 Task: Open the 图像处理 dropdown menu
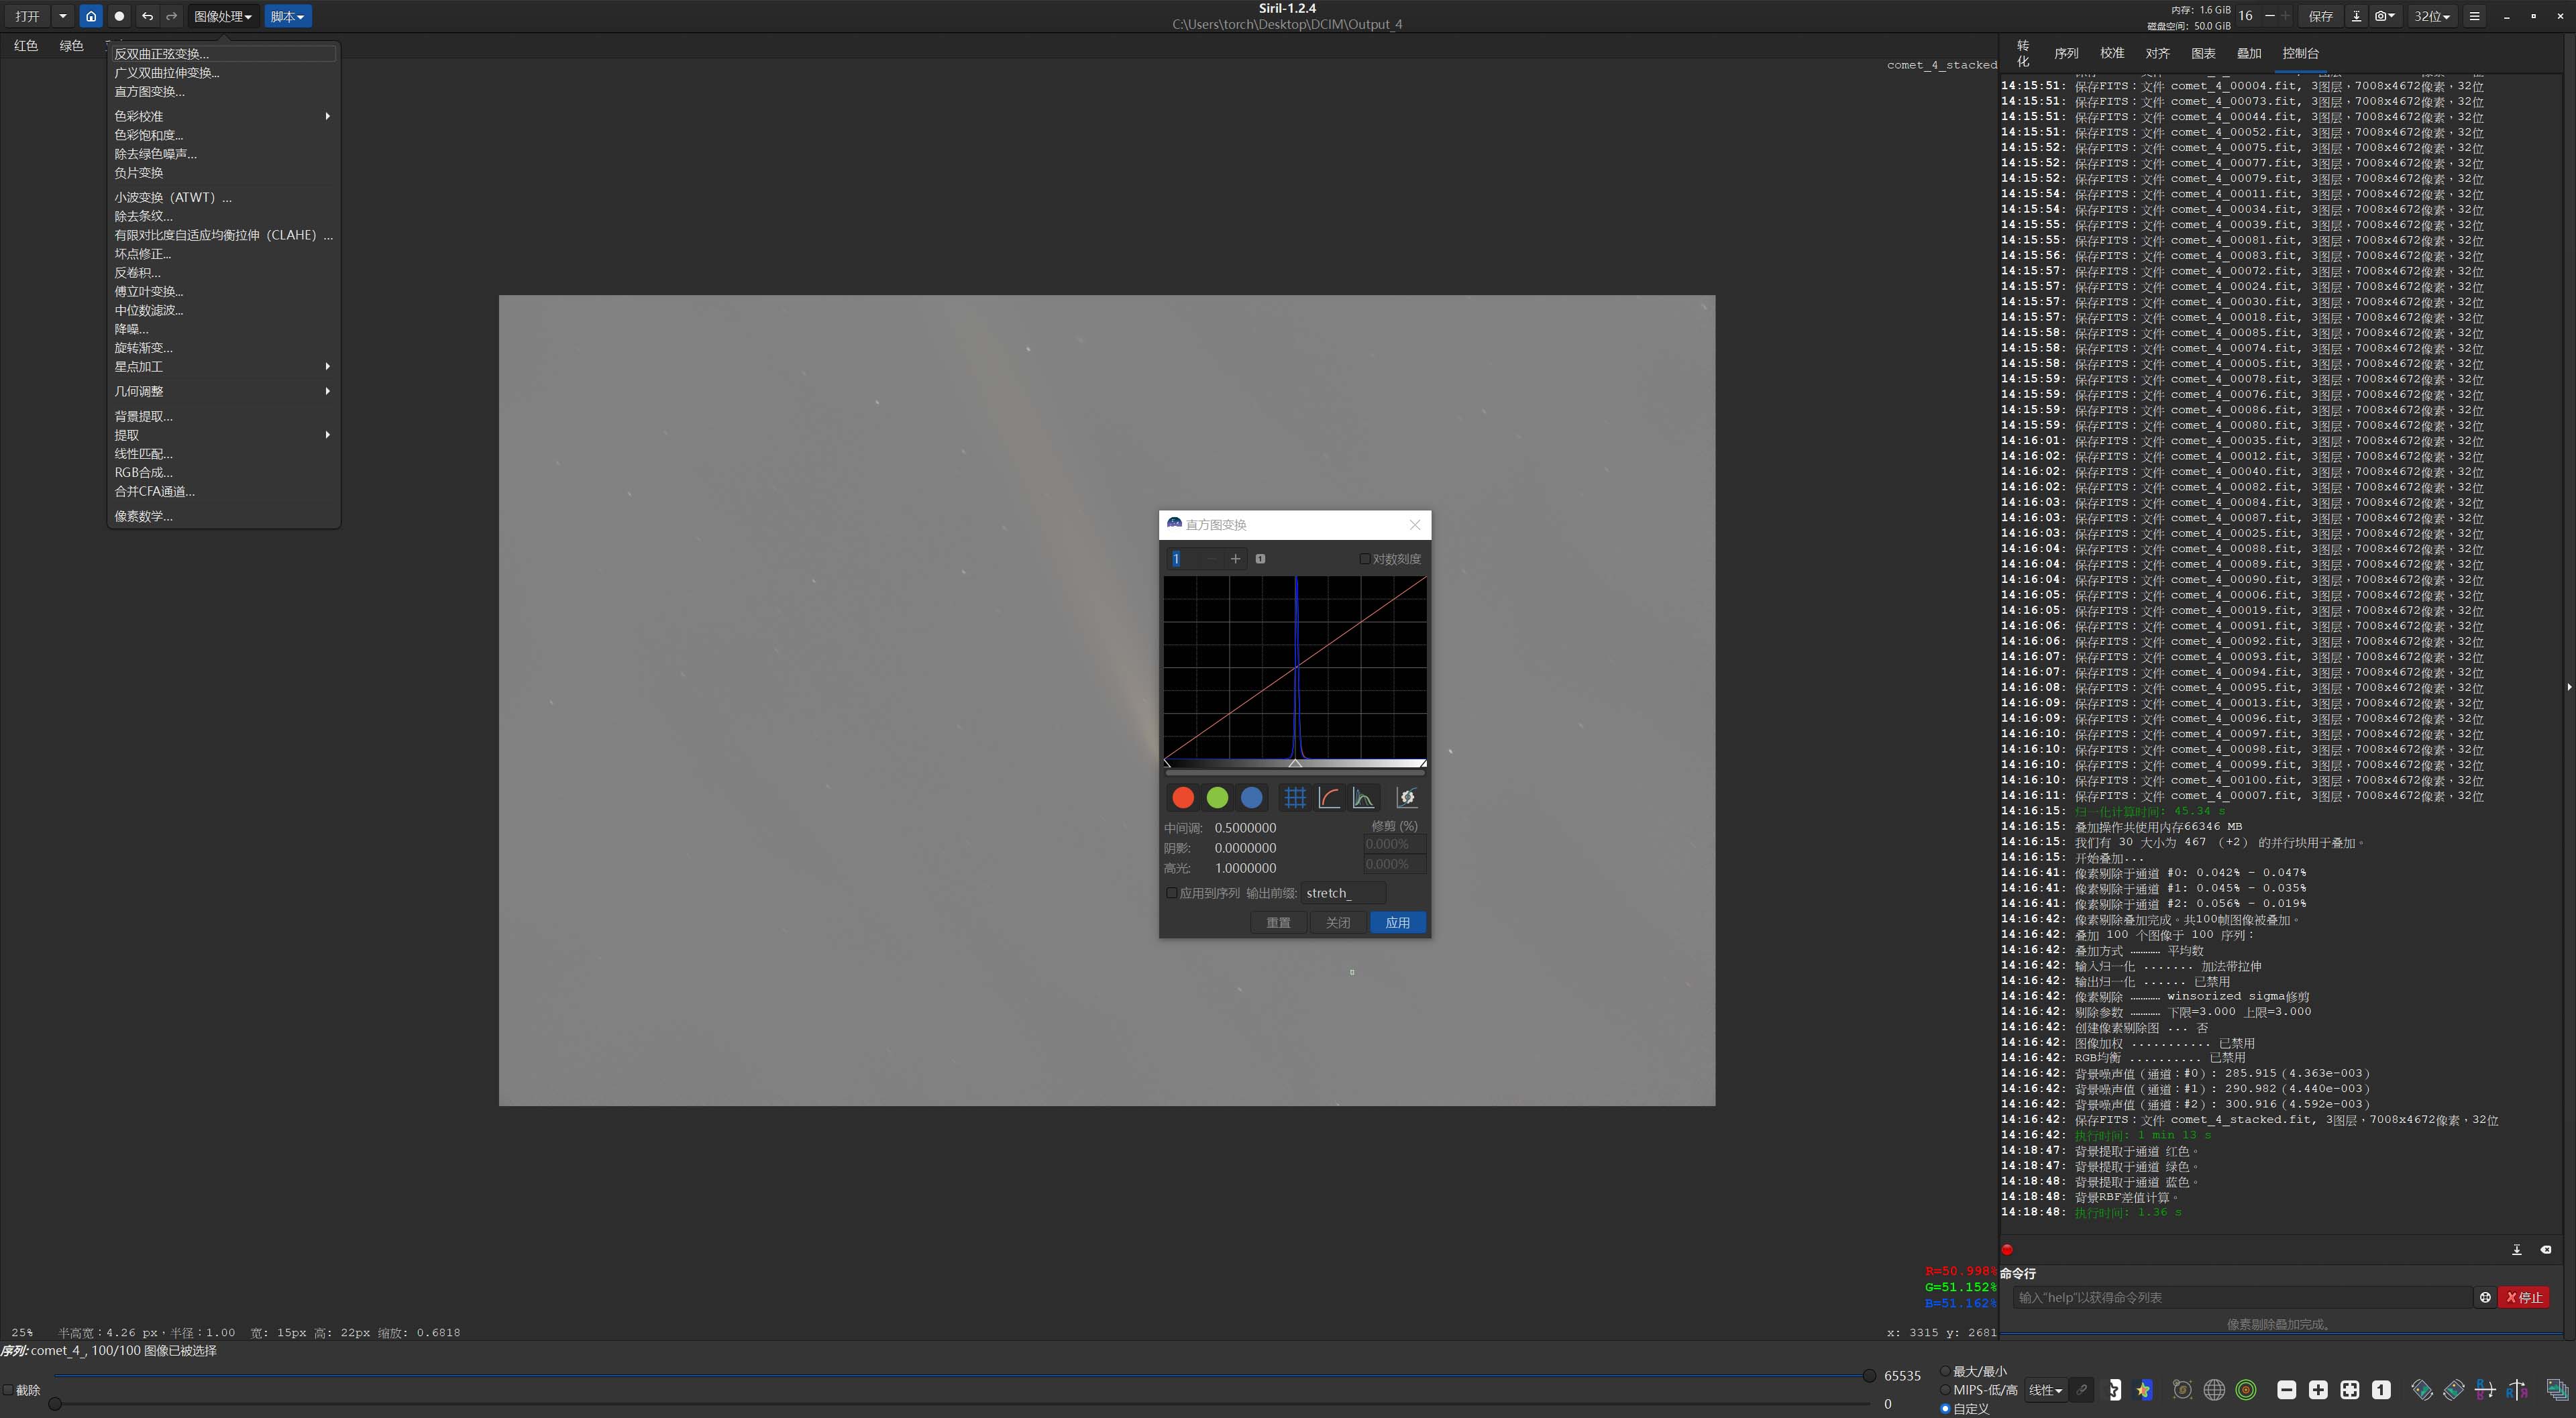223,16
